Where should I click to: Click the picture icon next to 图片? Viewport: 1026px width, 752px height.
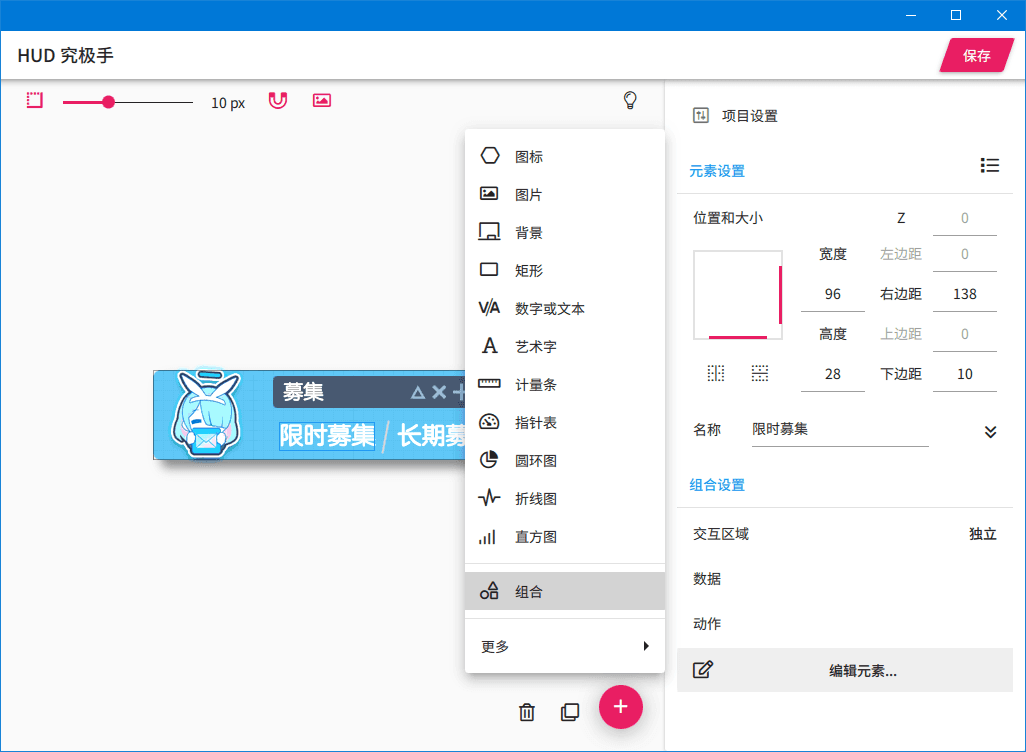(x=489, y=194)
